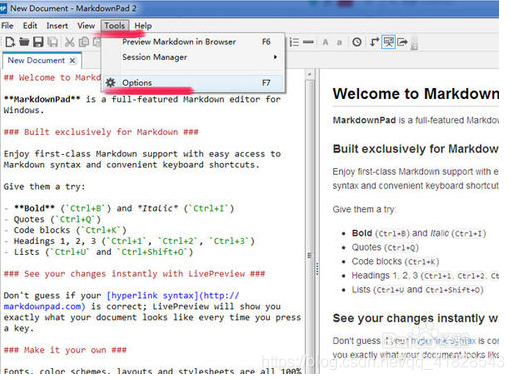Click the '**Bold**' text in editor
Viewport: 514px width, 380px height.
point(34,208)
